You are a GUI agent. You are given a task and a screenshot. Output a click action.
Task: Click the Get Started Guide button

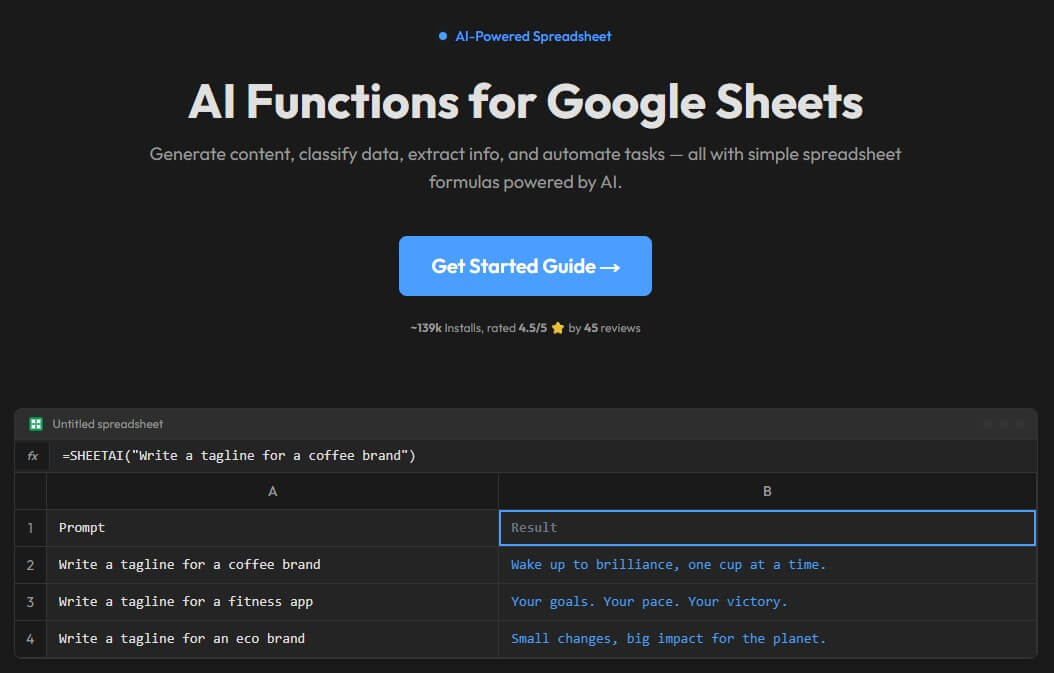tap(525, 266)
